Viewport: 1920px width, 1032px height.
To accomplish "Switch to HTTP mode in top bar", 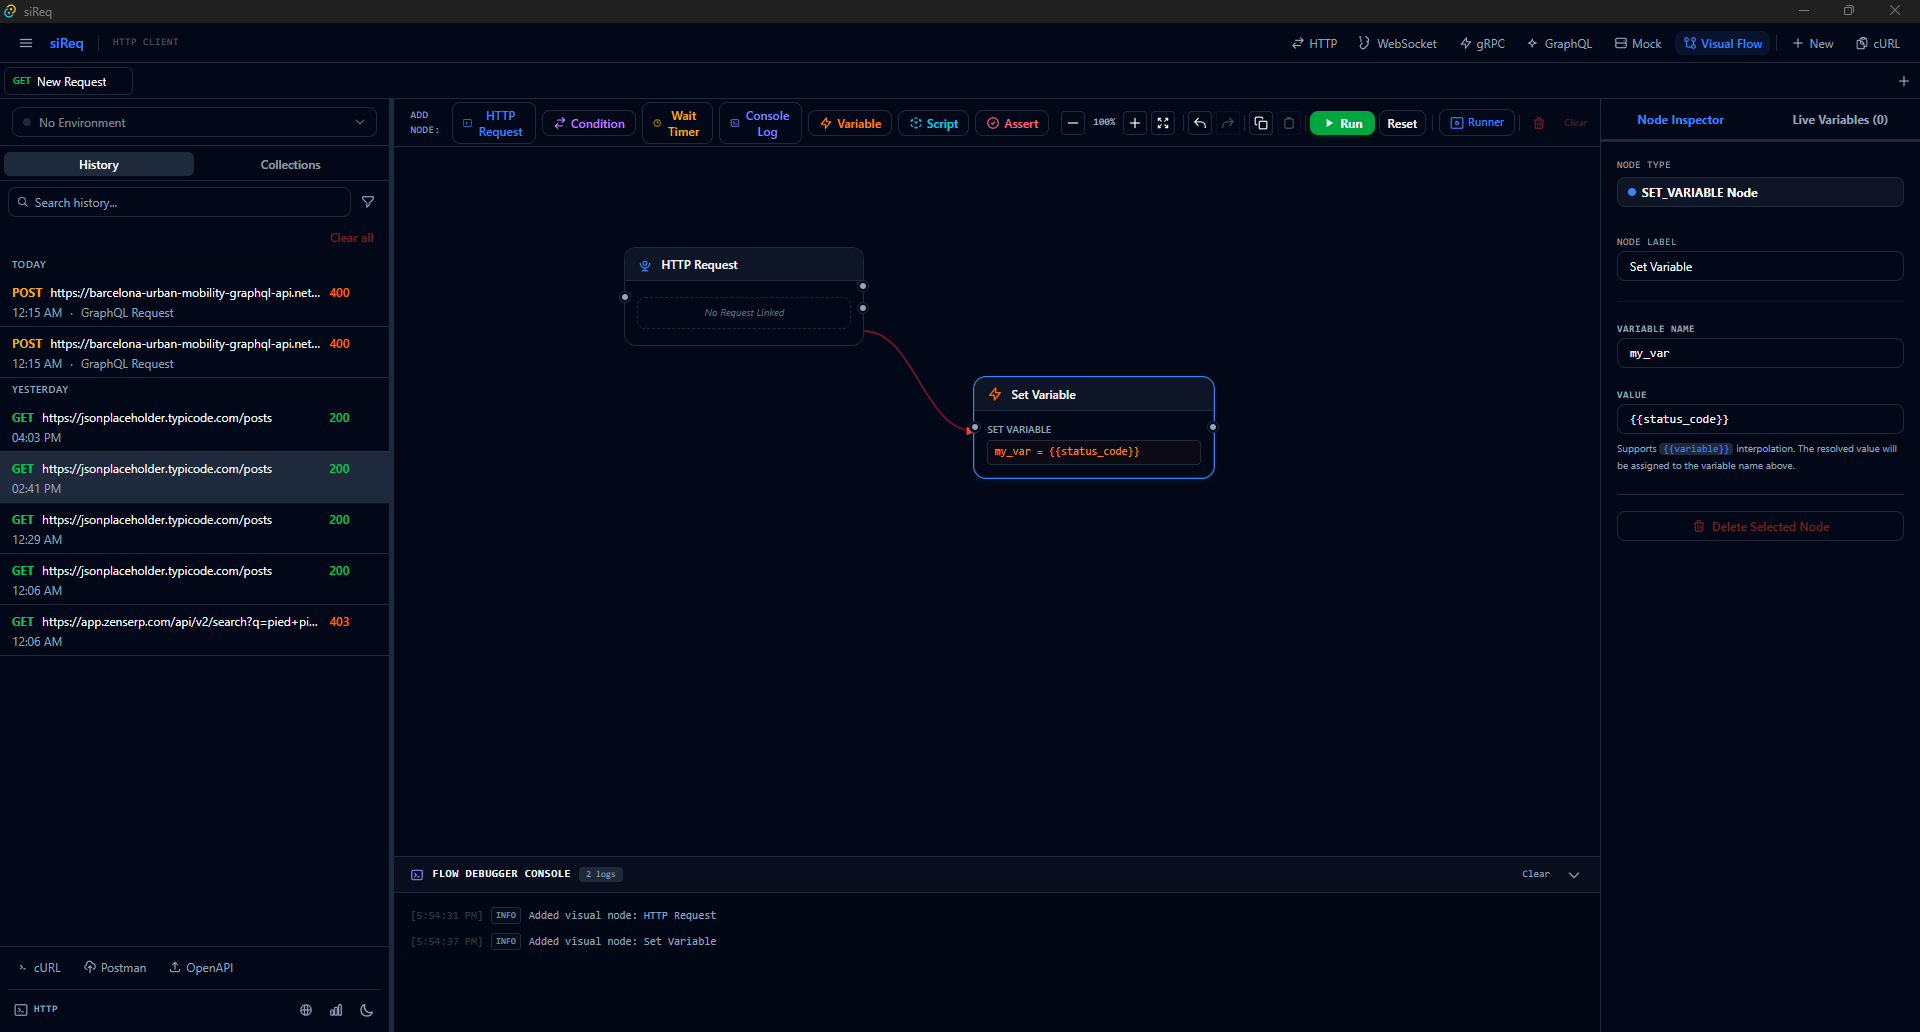I will pos(1314,43).
